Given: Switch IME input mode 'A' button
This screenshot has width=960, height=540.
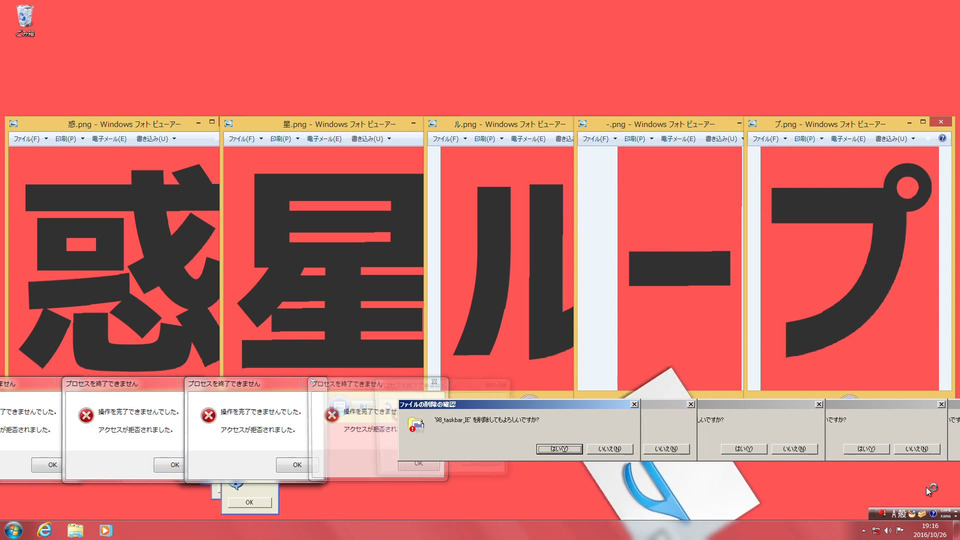Looking at the screenshot, I should click(x=894, y=513).
